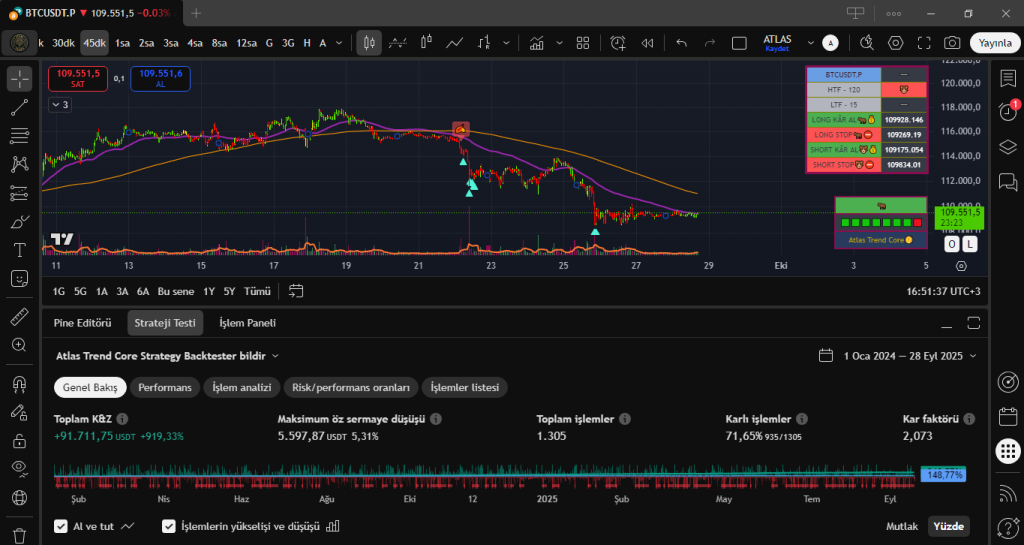Open the time interval dropdown arrow
The width and height of the screenshot is (1024, 545).
[x=340, y=43]
